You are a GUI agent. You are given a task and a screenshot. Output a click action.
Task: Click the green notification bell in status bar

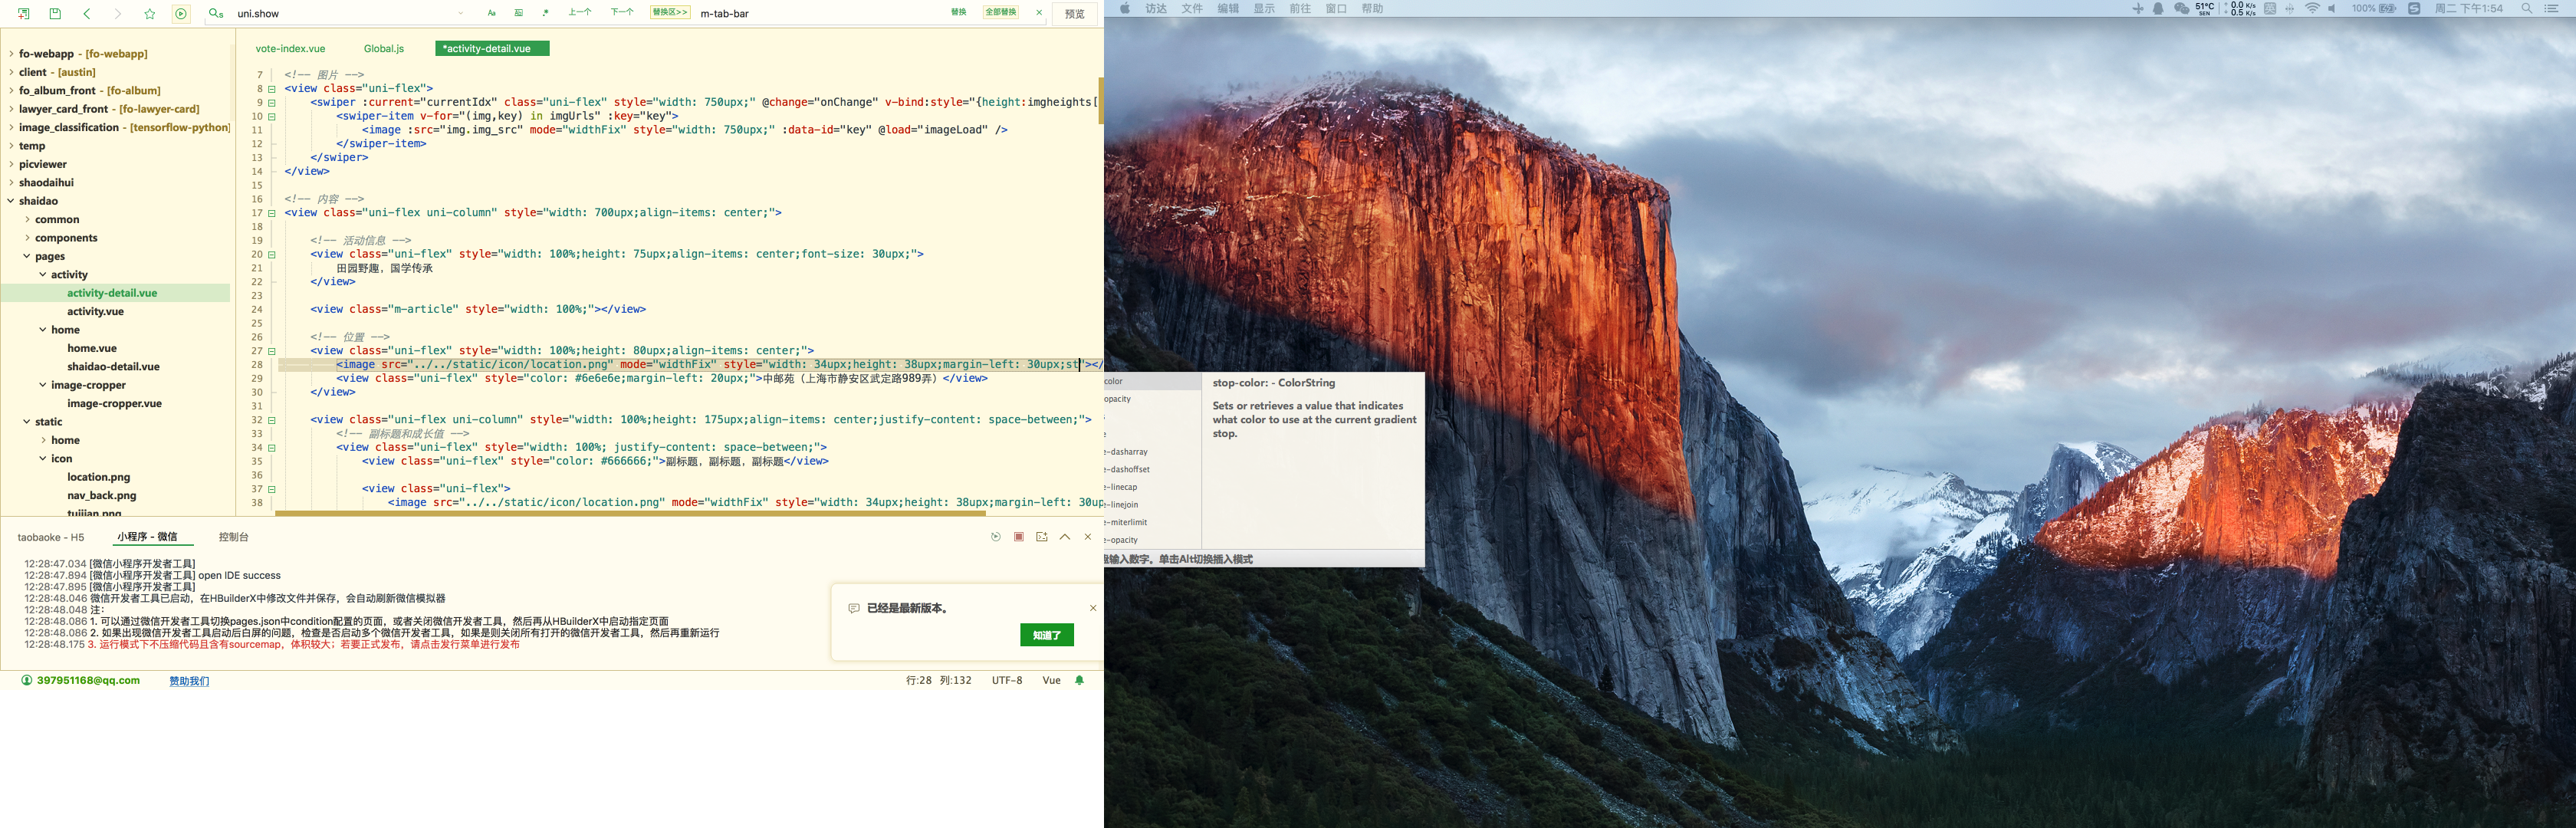point(1079,680)
